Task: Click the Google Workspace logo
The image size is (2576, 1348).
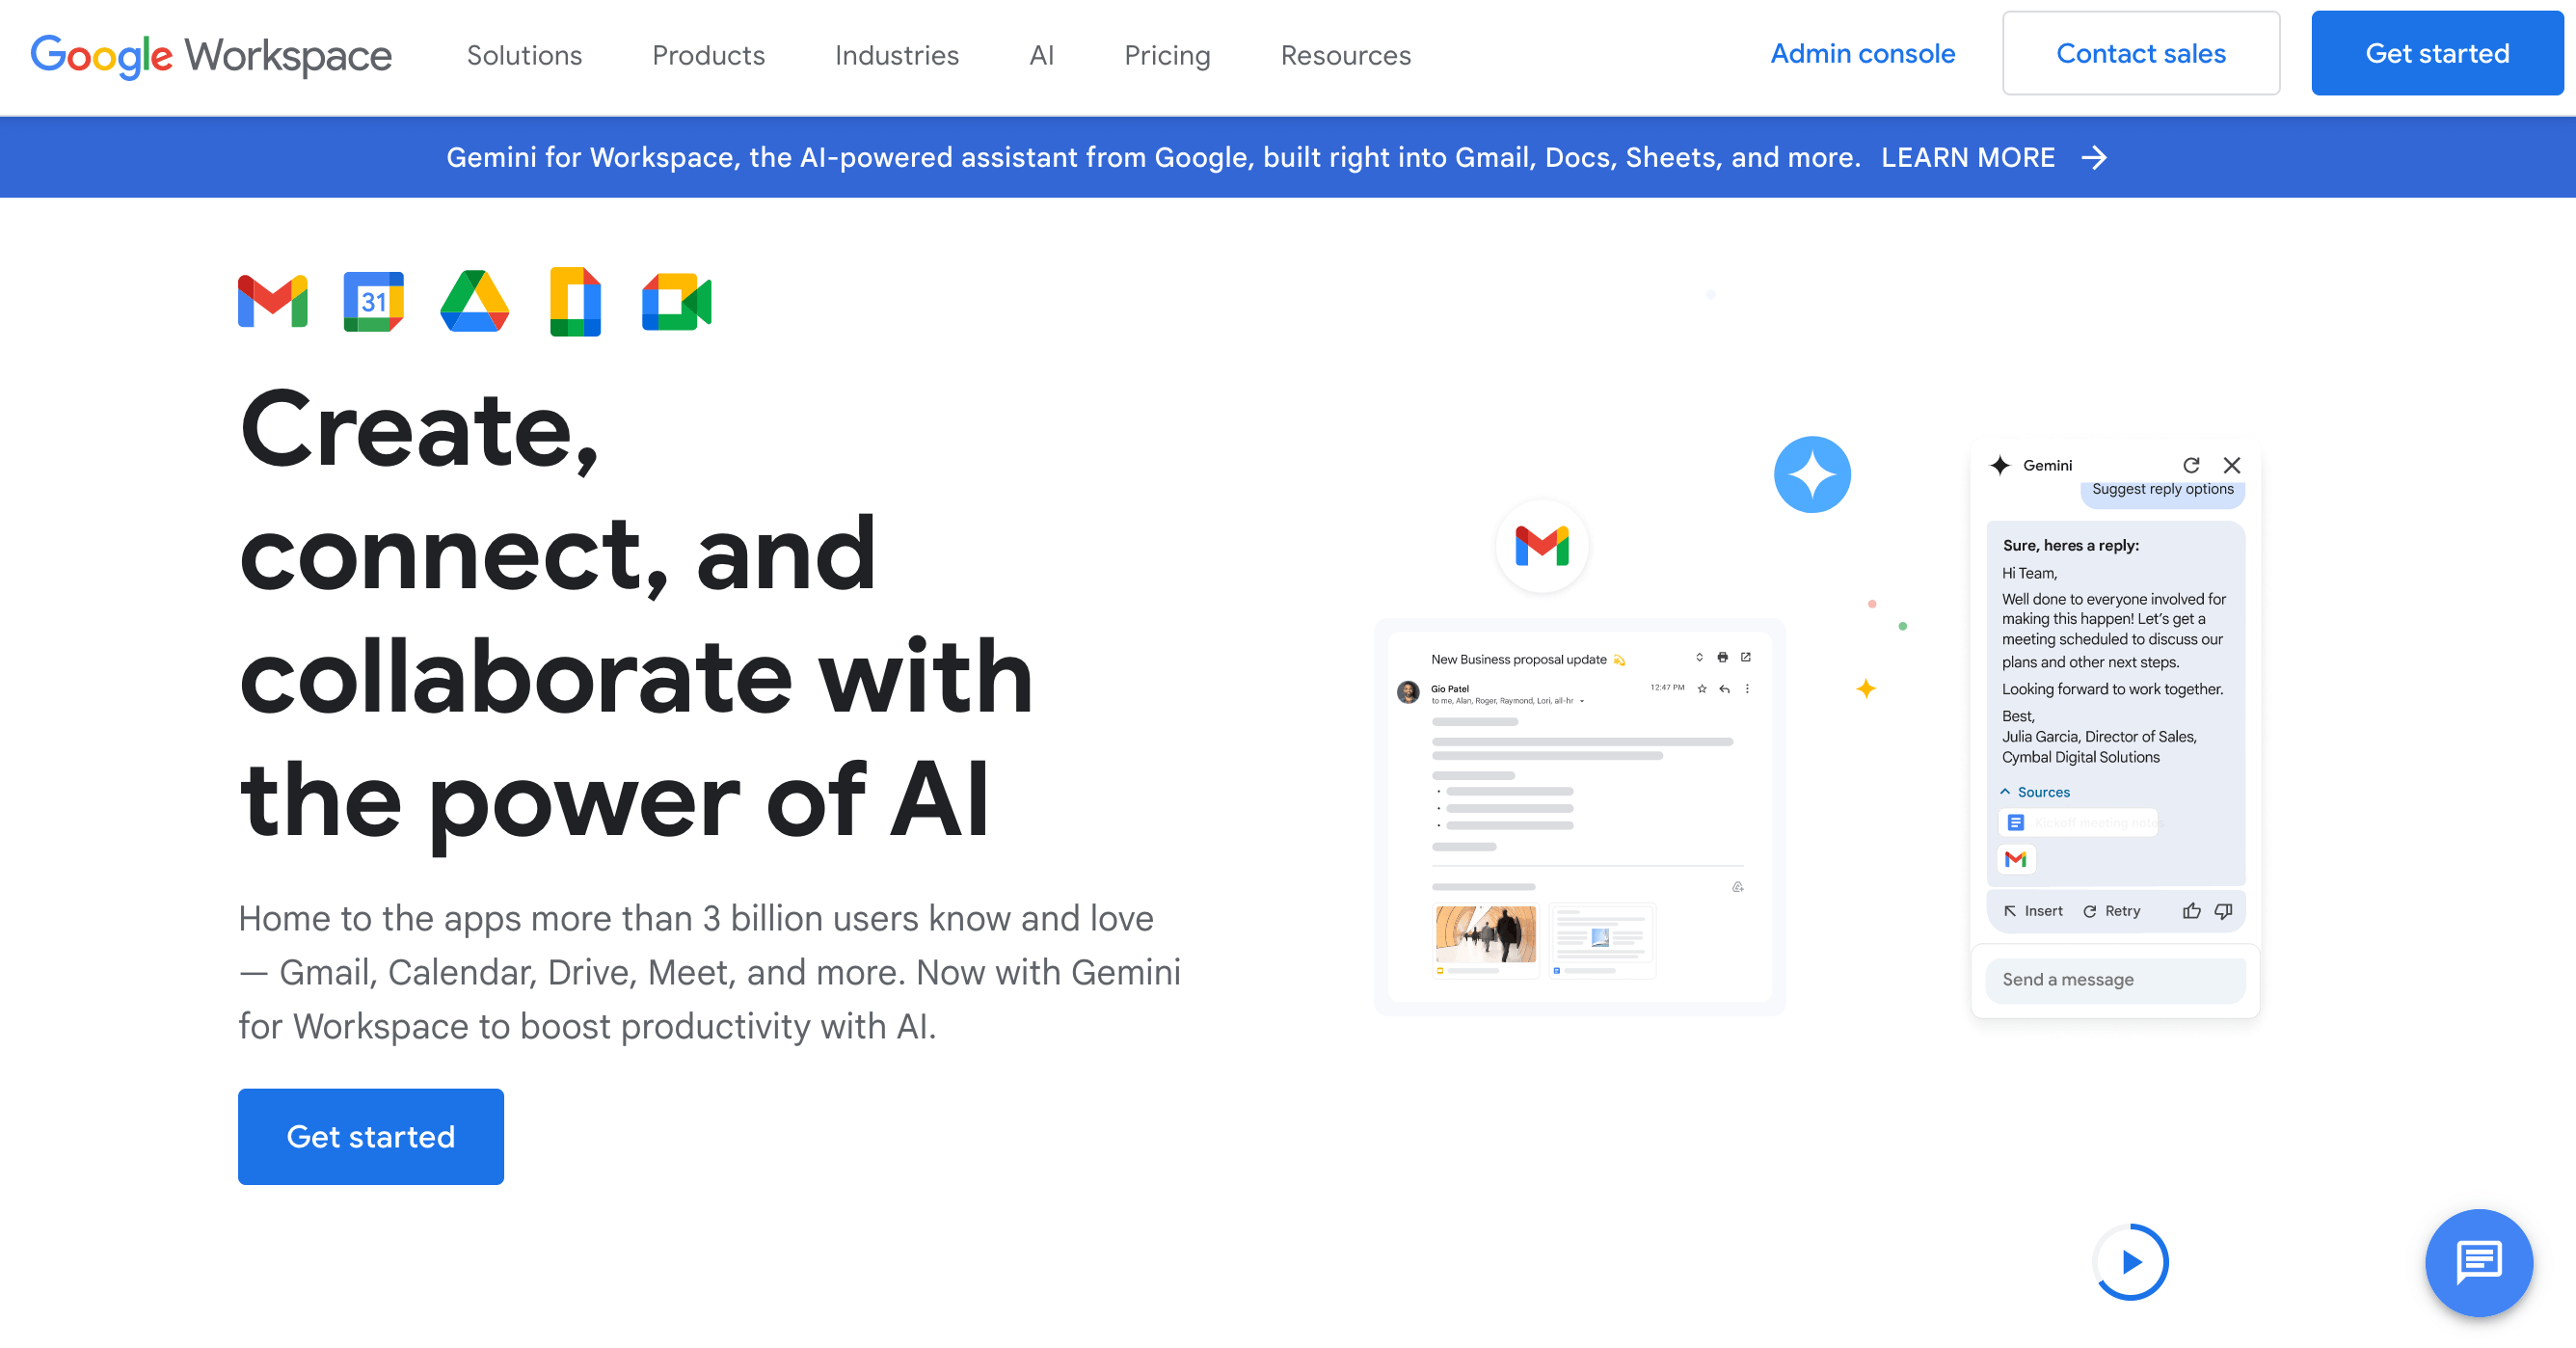Action: click(x=211, y=55)
